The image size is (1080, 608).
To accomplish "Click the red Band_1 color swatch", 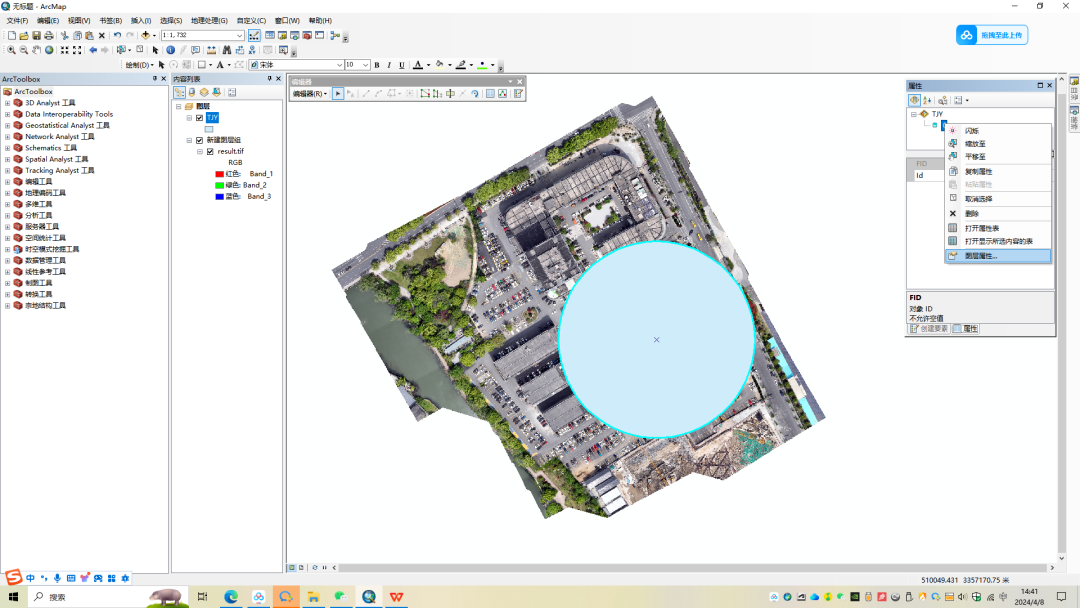I will (220, 174).
